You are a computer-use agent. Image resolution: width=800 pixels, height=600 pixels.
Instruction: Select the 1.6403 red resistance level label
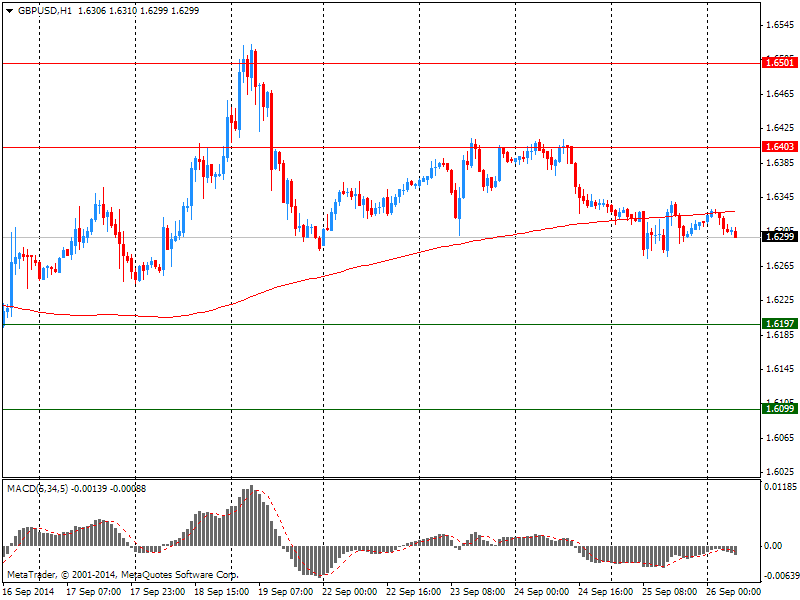(780, 147)
